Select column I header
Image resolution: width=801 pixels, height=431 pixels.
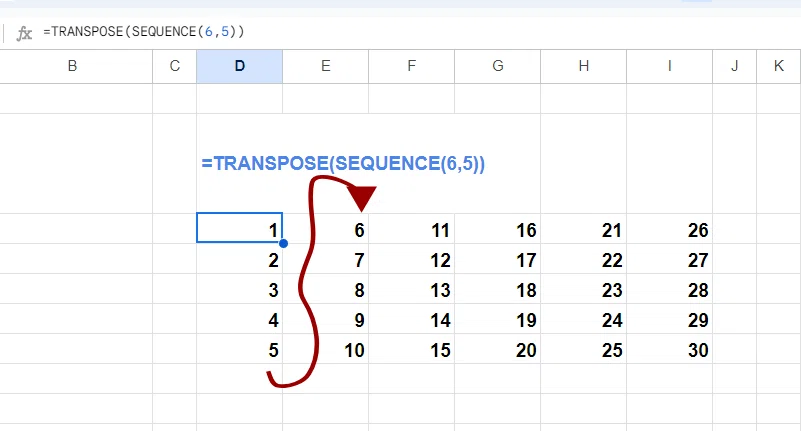pos(670,66)
